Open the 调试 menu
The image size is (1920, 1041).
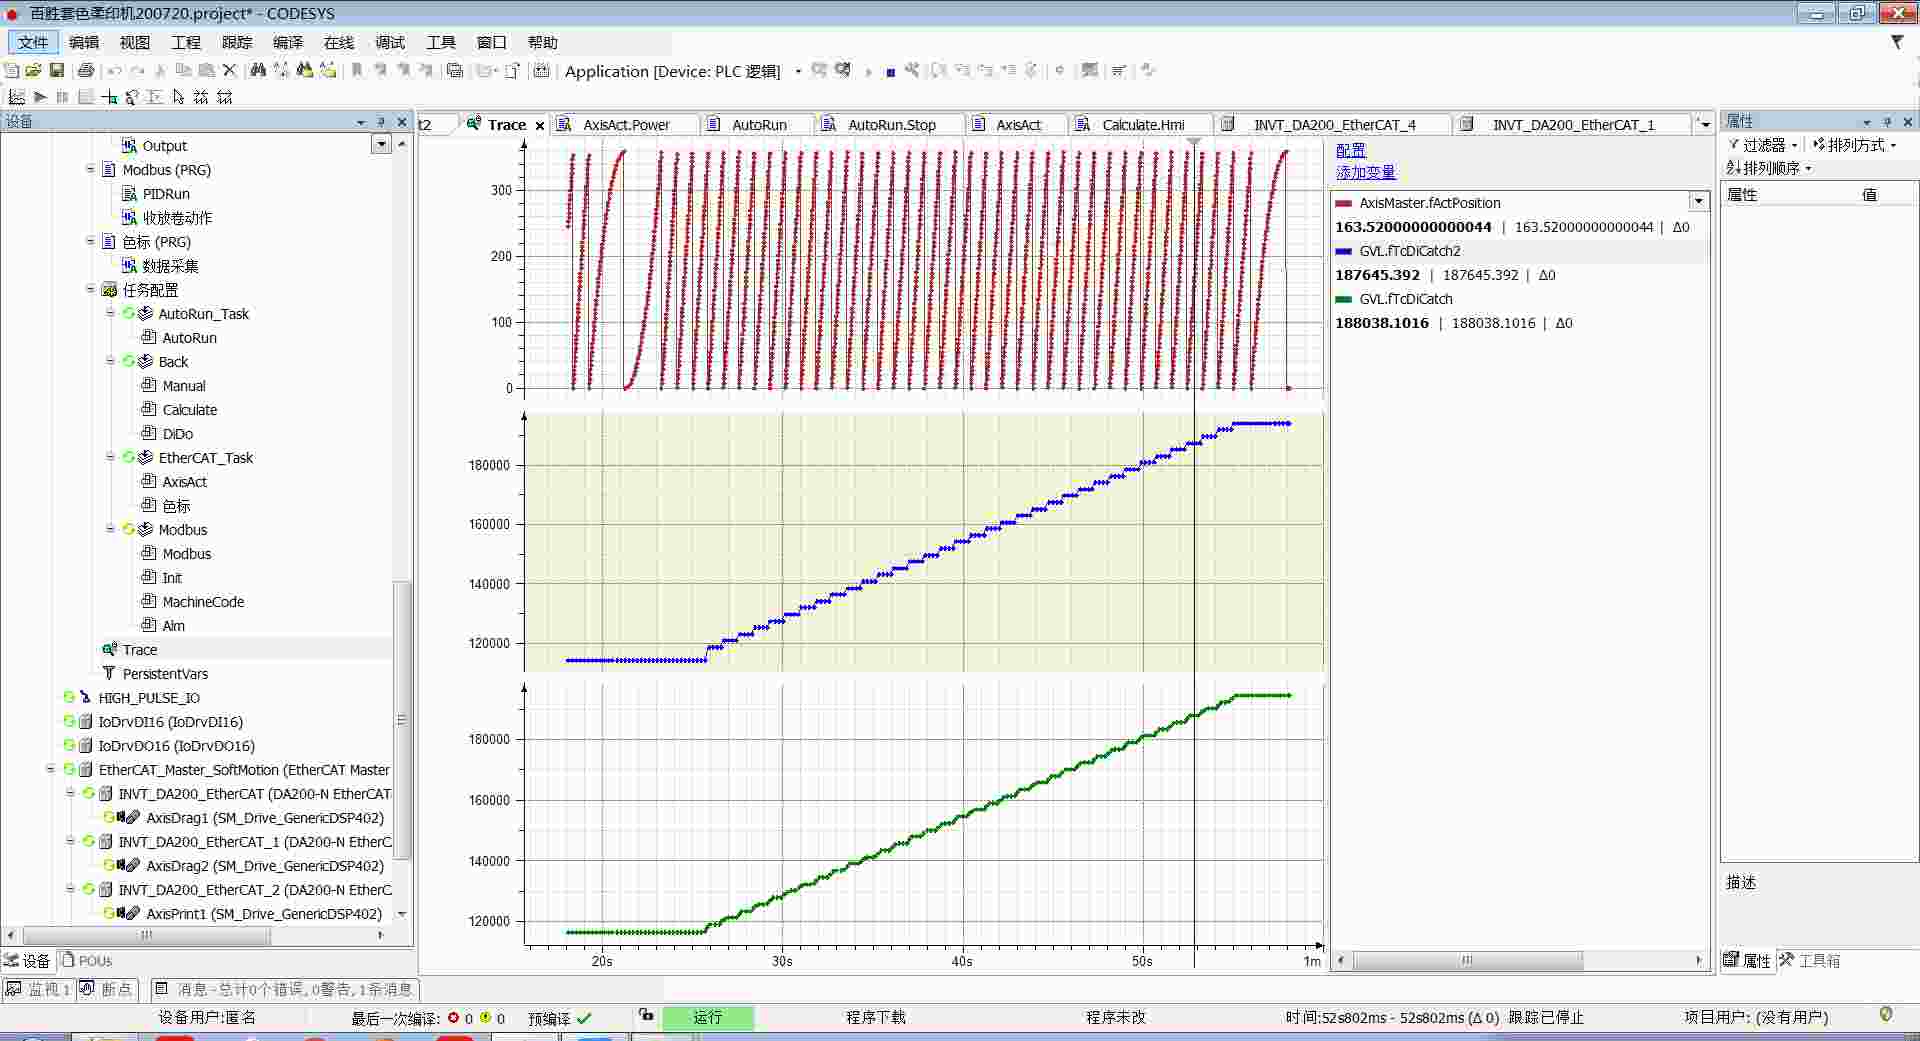pos(389,42)
